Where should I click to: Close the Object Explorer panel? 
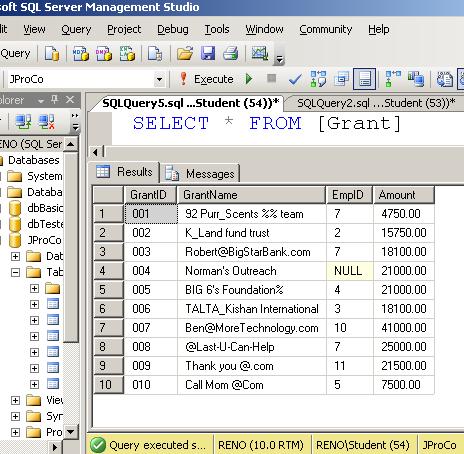pyautogui.click(x=70, y=99)
